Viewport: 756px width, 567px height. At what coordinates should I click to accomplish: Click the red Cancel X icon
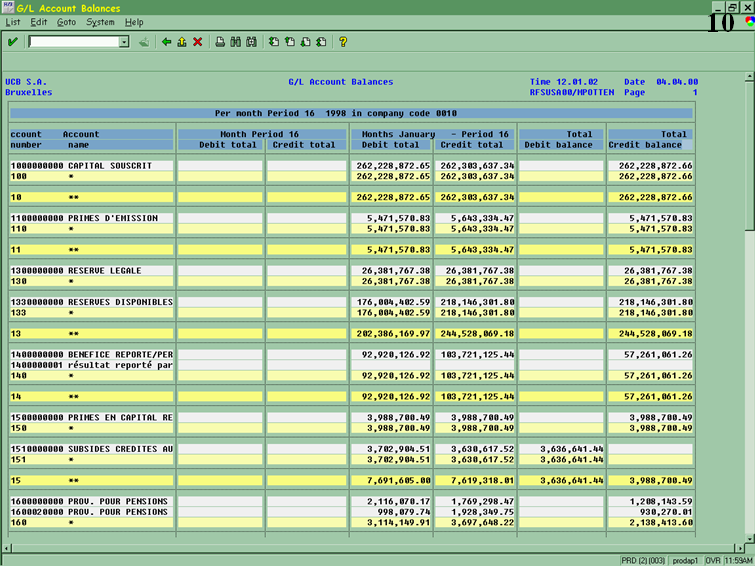point(197,42)
